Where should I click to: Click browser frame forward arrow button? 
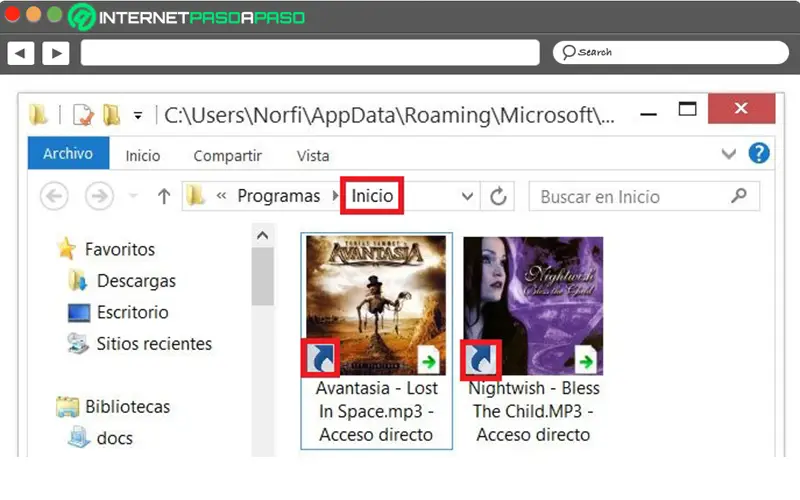(56, 53)
